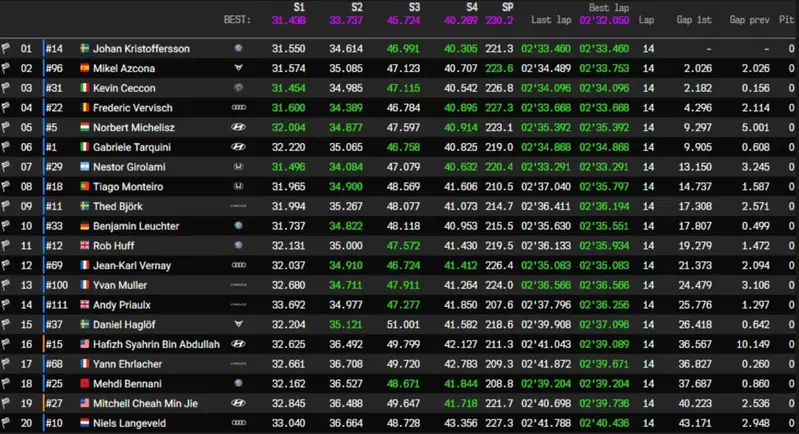Click car number #69
This screenshot has height=434, width=799.
(54, 265)
